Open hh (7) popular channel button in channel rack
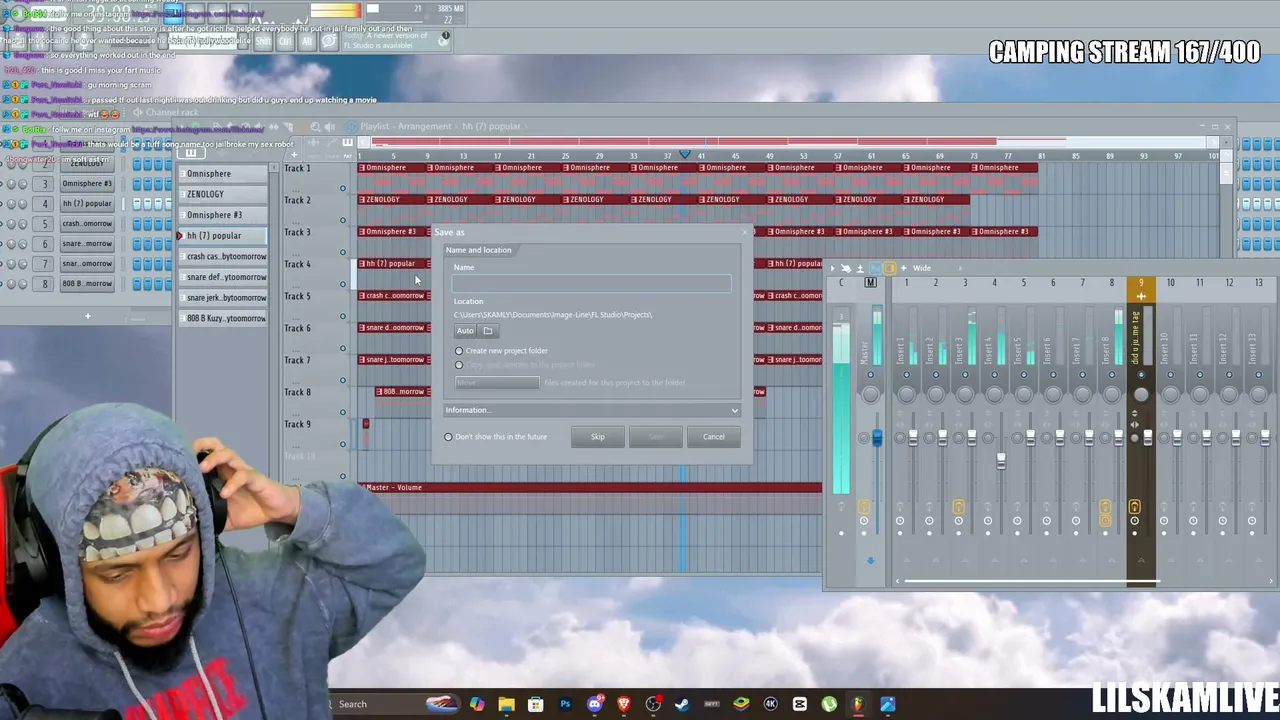The height and width of the screenshot is (720, 1280). [86, 204]
